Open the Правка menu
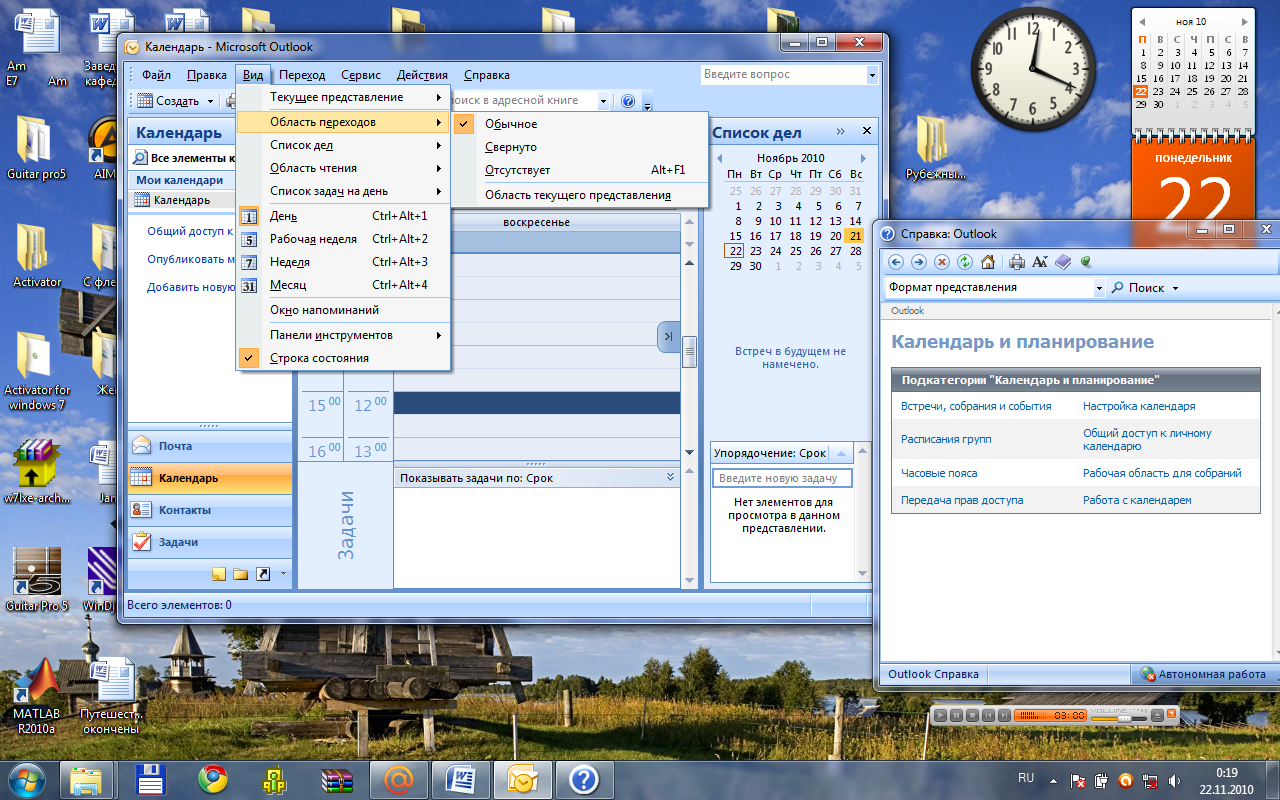The image size is (1280, 800). pyautogui.click(x=207, y=75)
